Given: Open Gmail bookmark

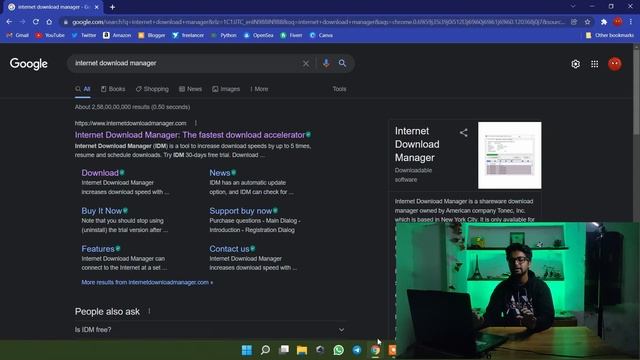Looking at the screenshot, I should (18, 36).
